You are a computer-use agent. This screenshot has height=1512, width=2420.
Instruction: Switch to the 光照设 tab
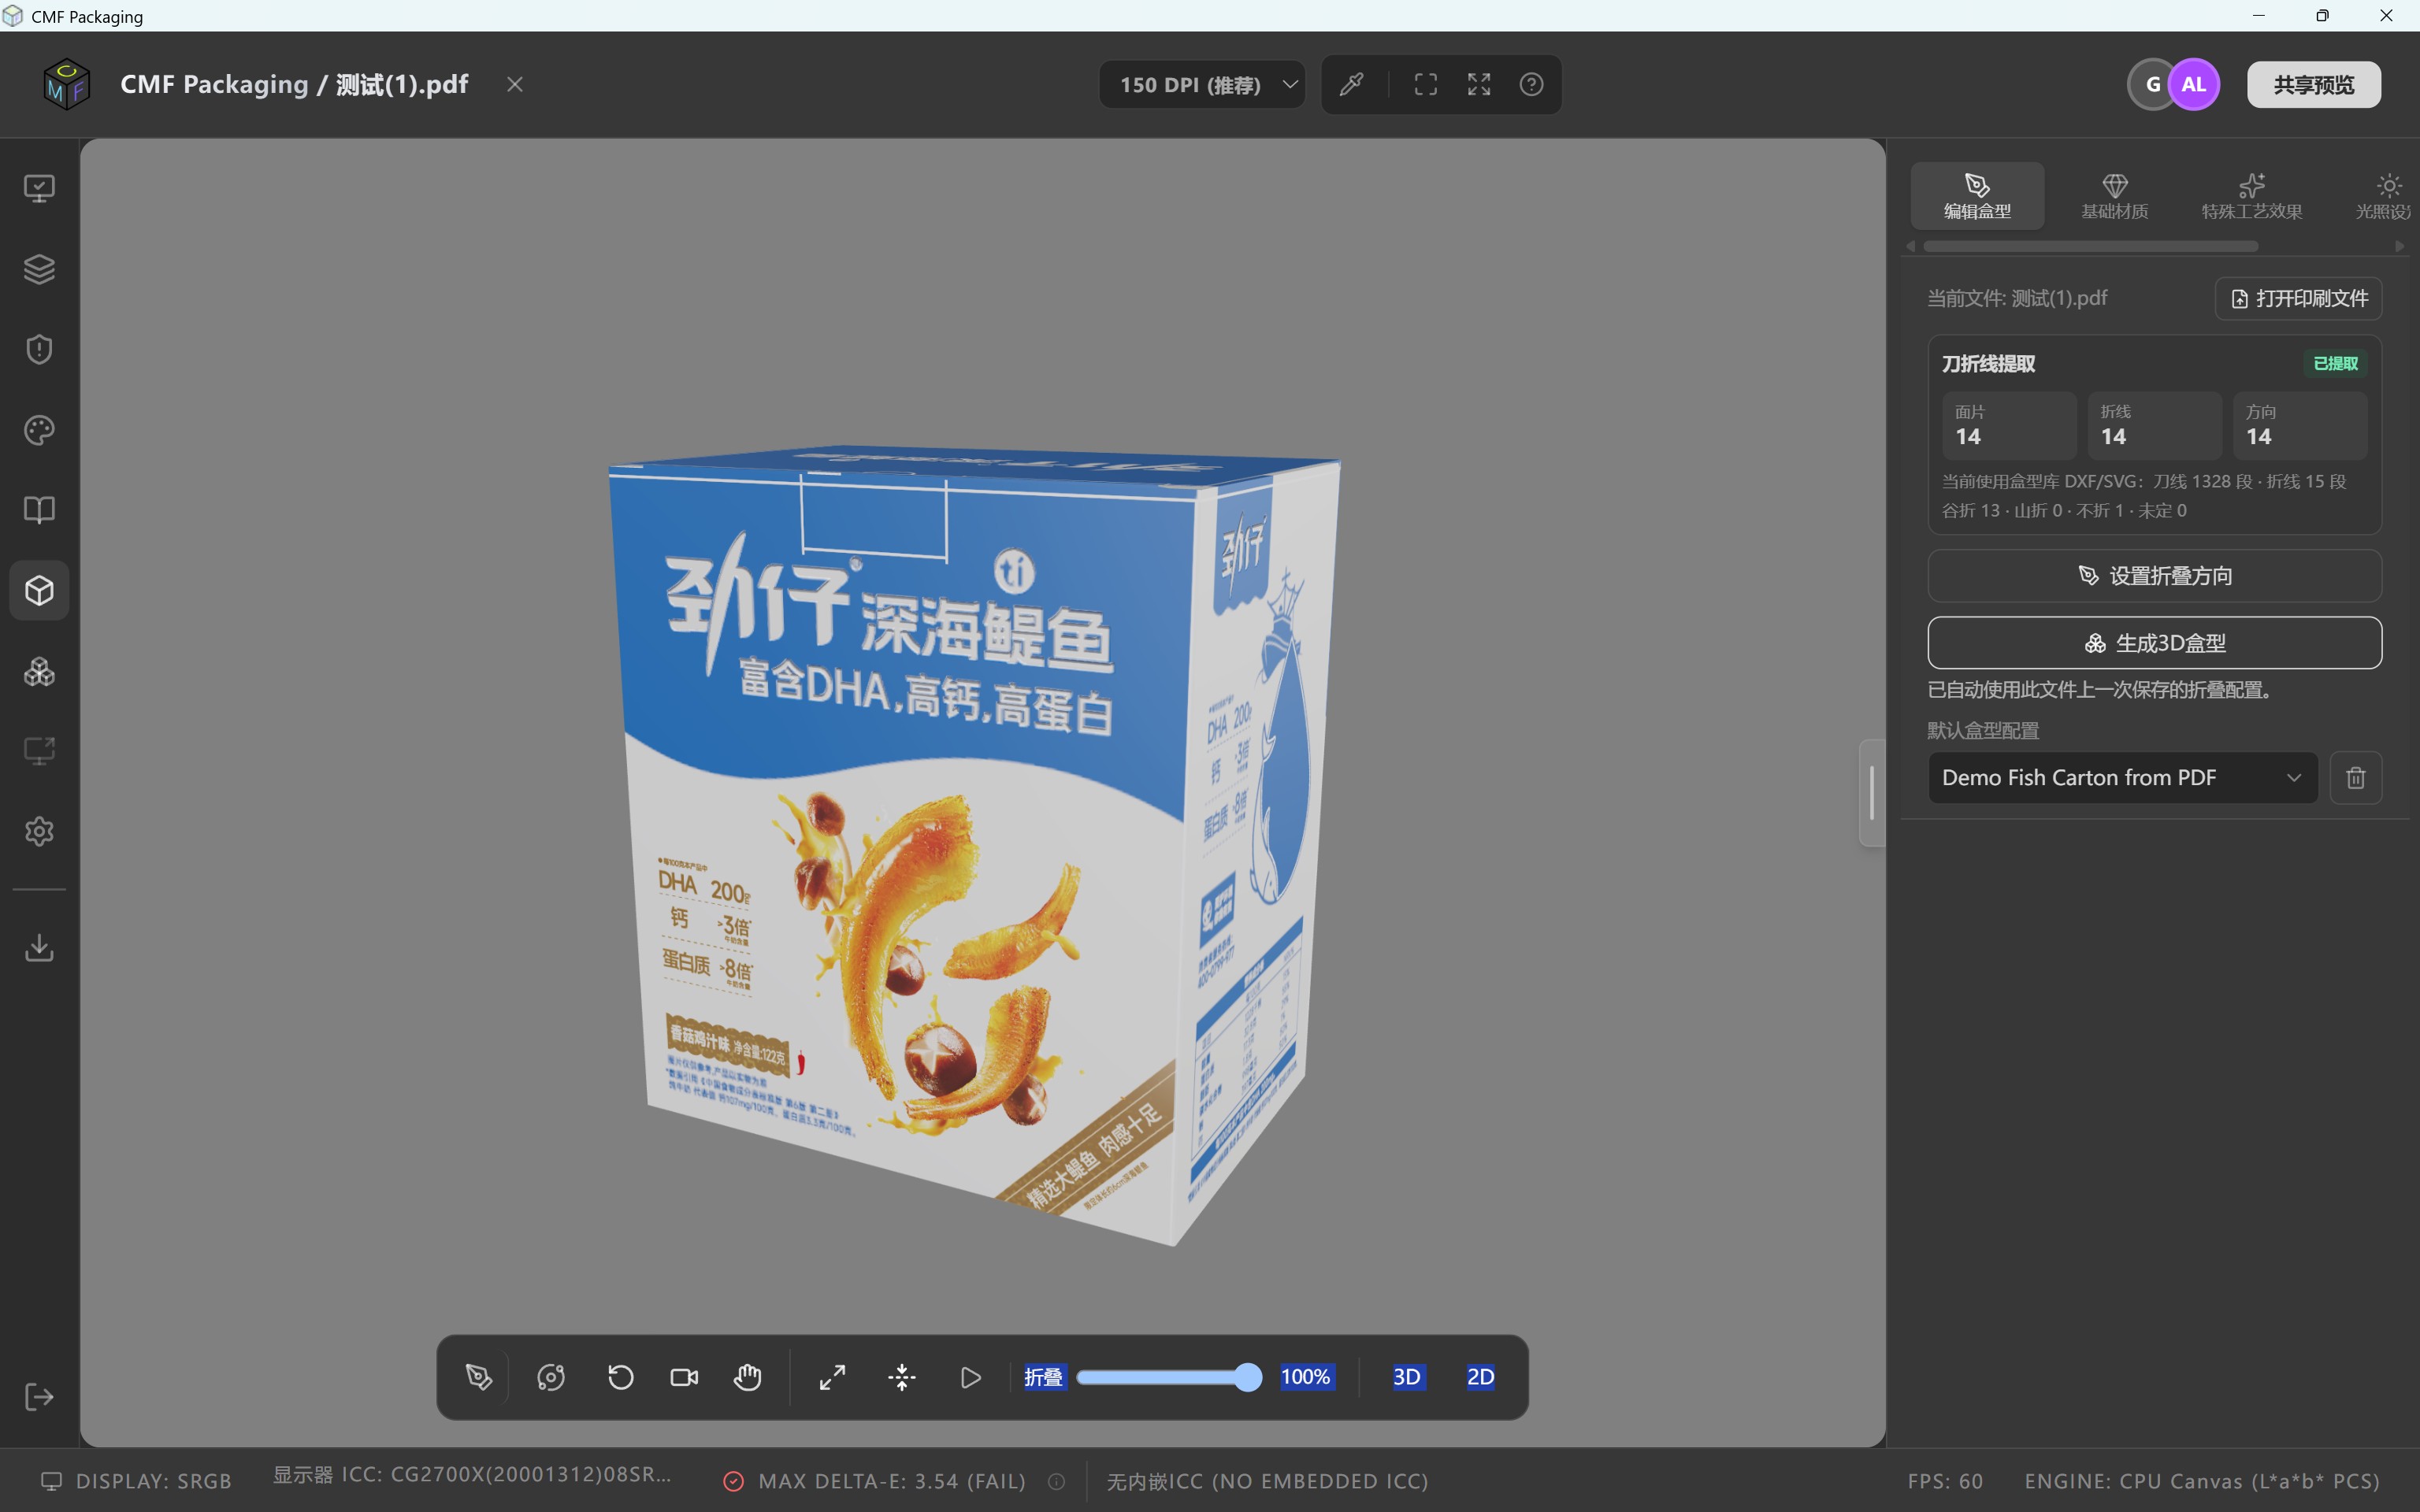(x=2383, y=196)
